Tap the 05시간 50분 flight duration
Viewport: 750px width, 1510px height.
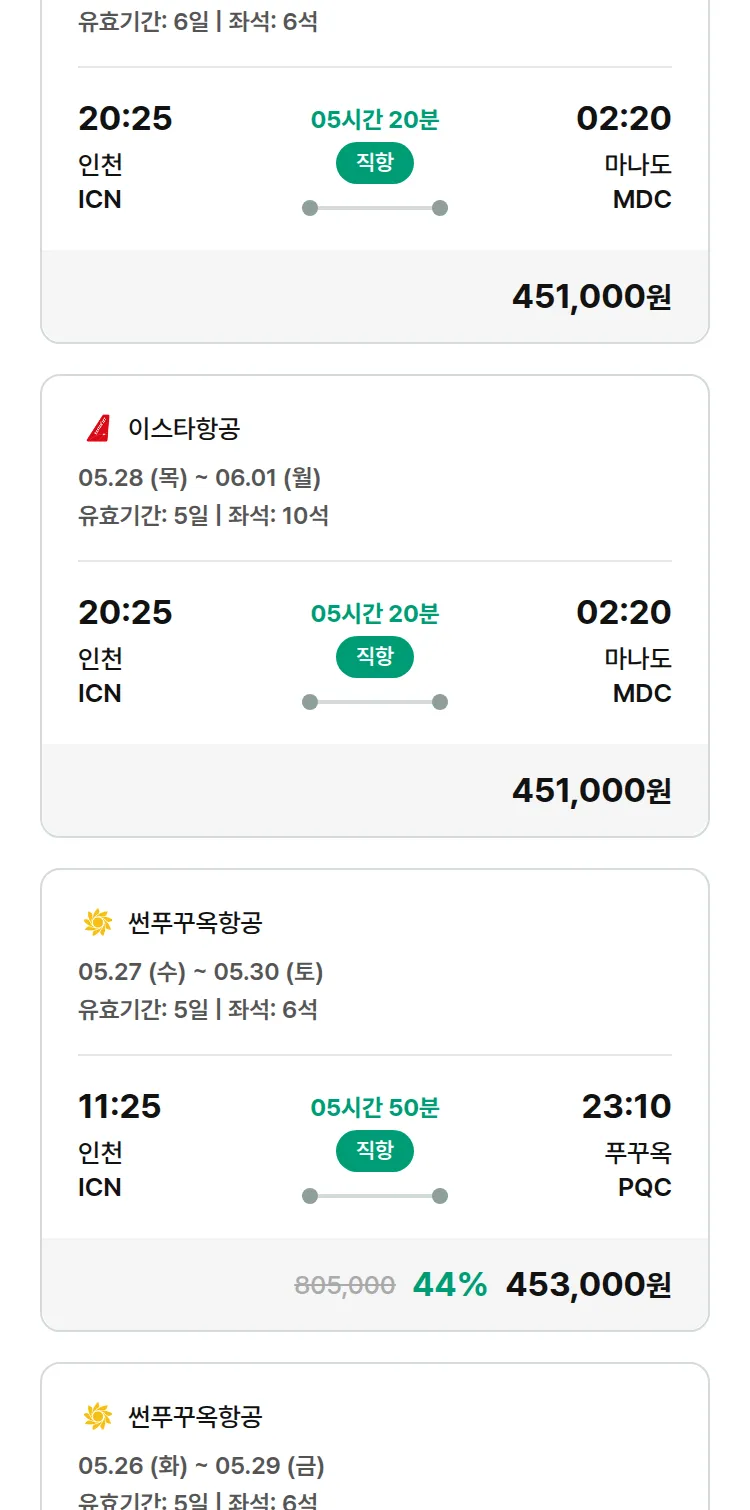pyautogui.click(x=374, y=1108)
